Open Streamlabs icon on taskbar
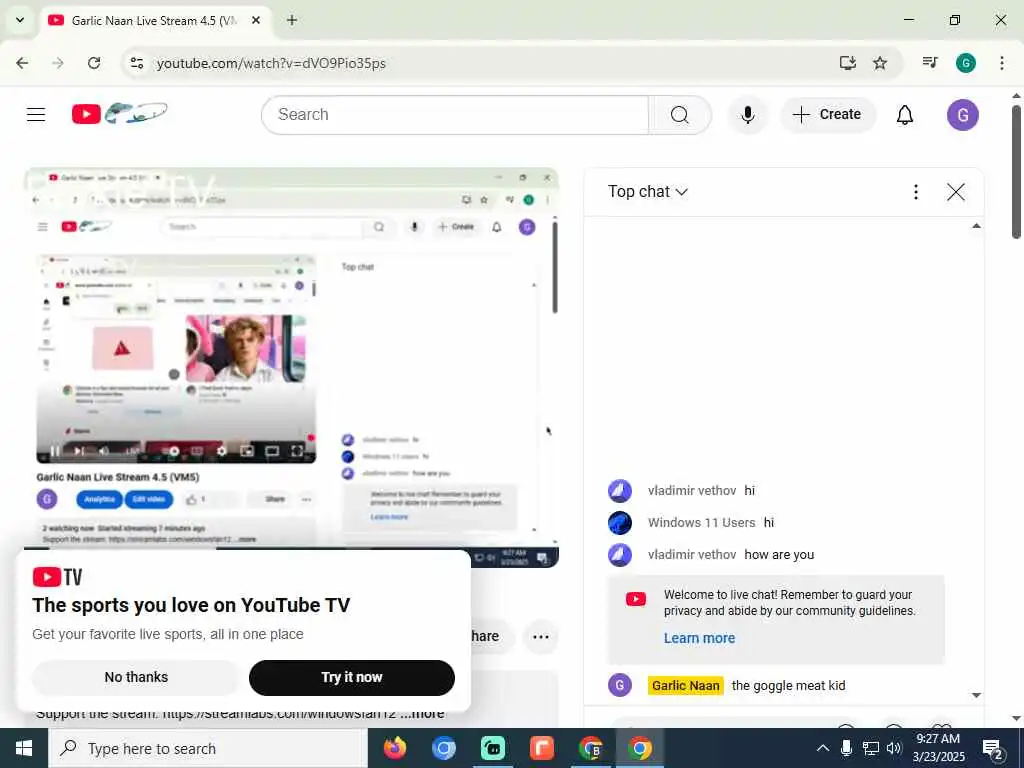 [x=492, y=748]
